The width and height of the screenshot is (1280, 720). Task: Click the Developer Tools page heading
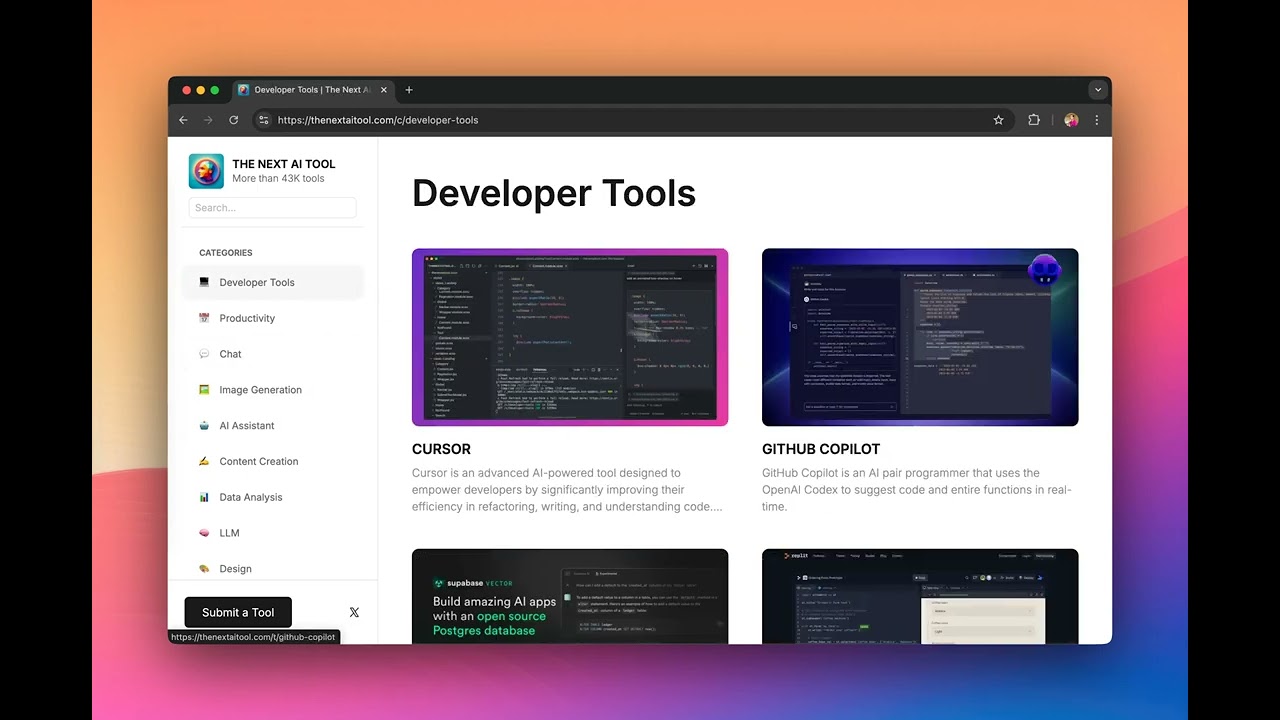[x=554, y=193]
